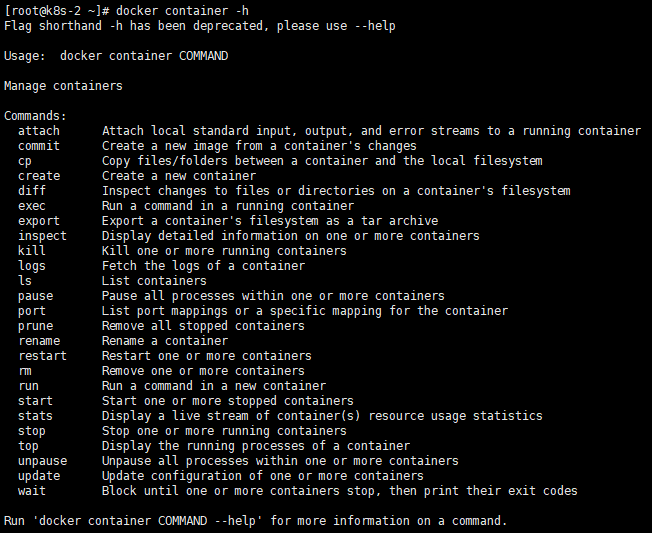Click the 'Usage: docker container COMMAND' line
Image resolution: width=652 pixels, height=533 pixels.
coord(116,56)
